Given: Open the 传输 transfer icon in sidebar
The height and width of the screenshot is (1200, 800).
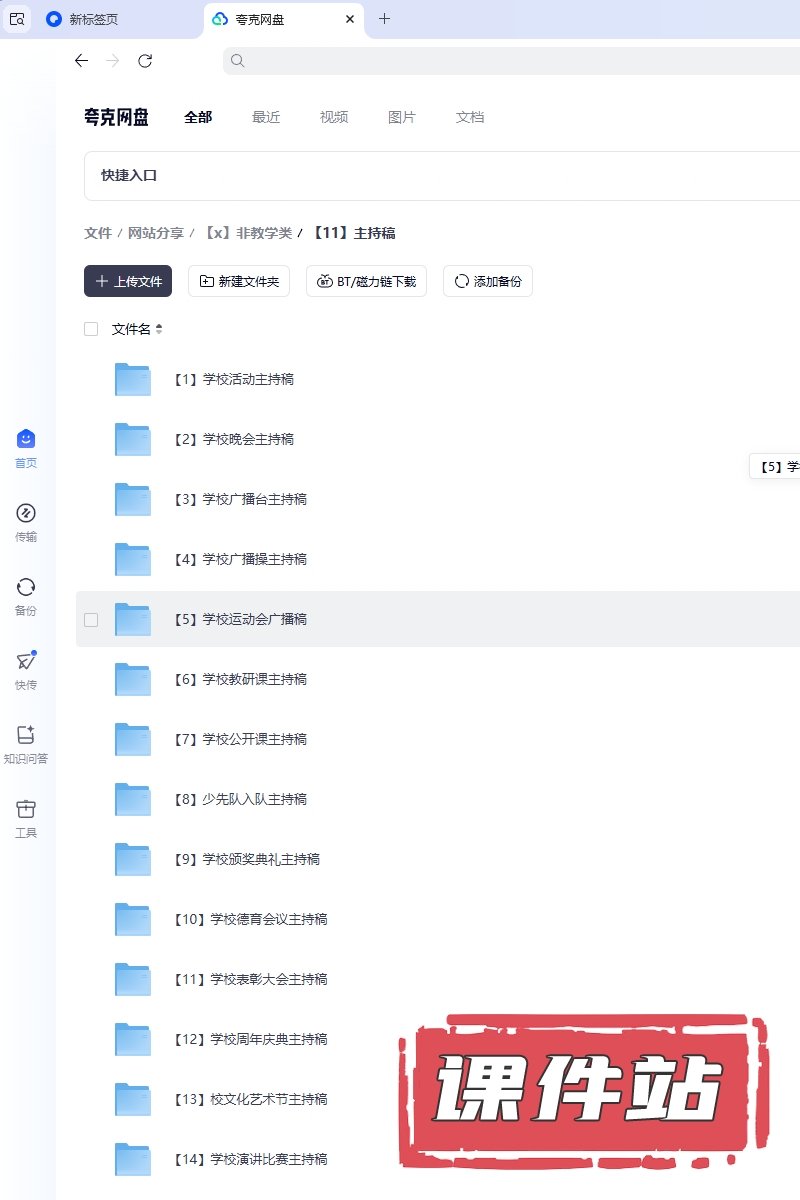Looking at the screenshot, I should 26,514.
